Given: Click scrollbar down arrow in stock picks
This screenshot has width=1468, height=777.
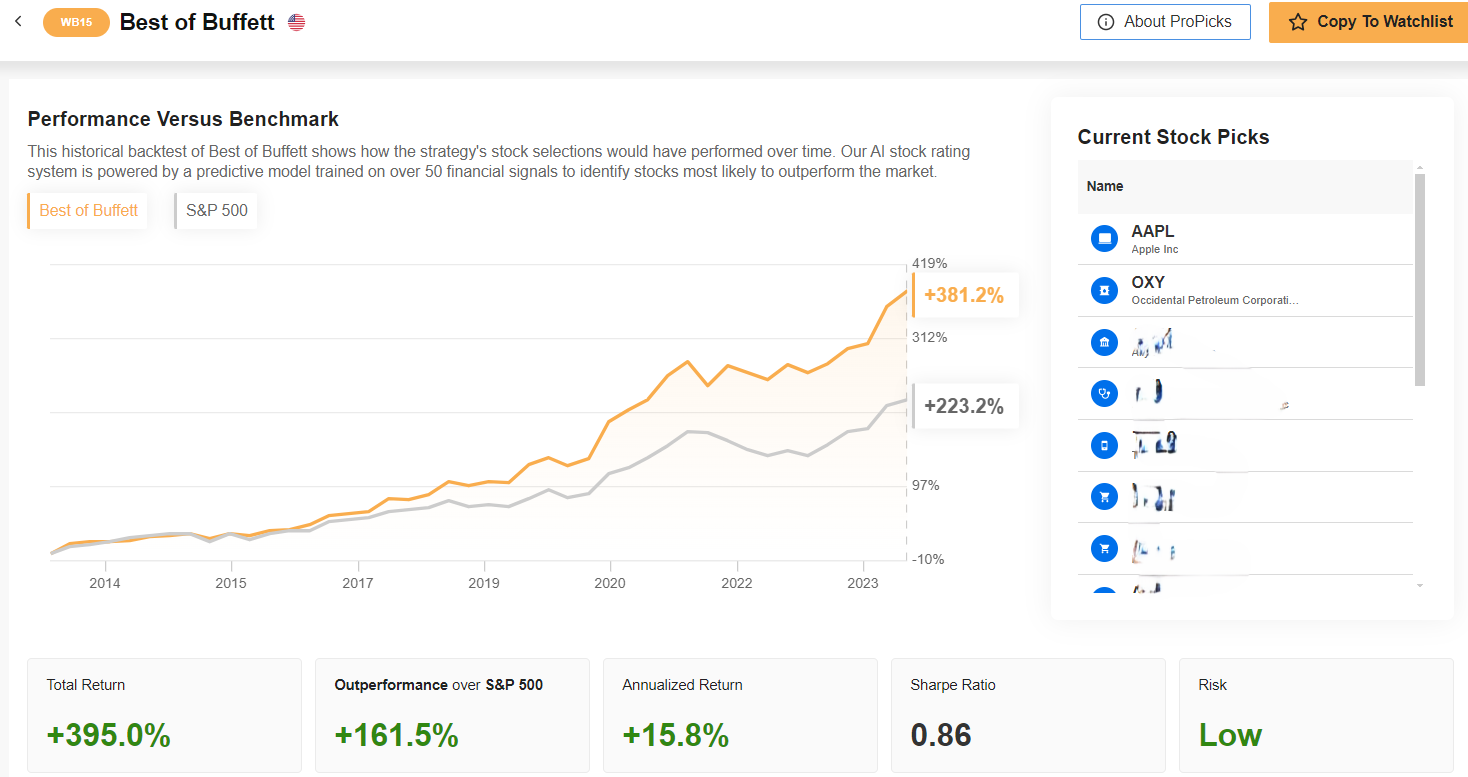Looking at the screenshot, I should coord(1420,585).
